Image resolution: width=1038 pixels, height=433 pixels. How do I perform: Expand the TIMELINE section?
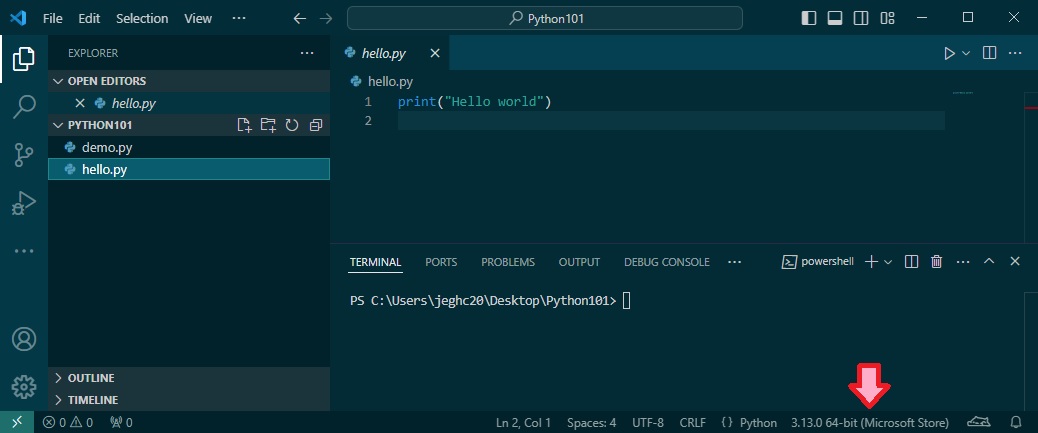[x=91, y=398]
